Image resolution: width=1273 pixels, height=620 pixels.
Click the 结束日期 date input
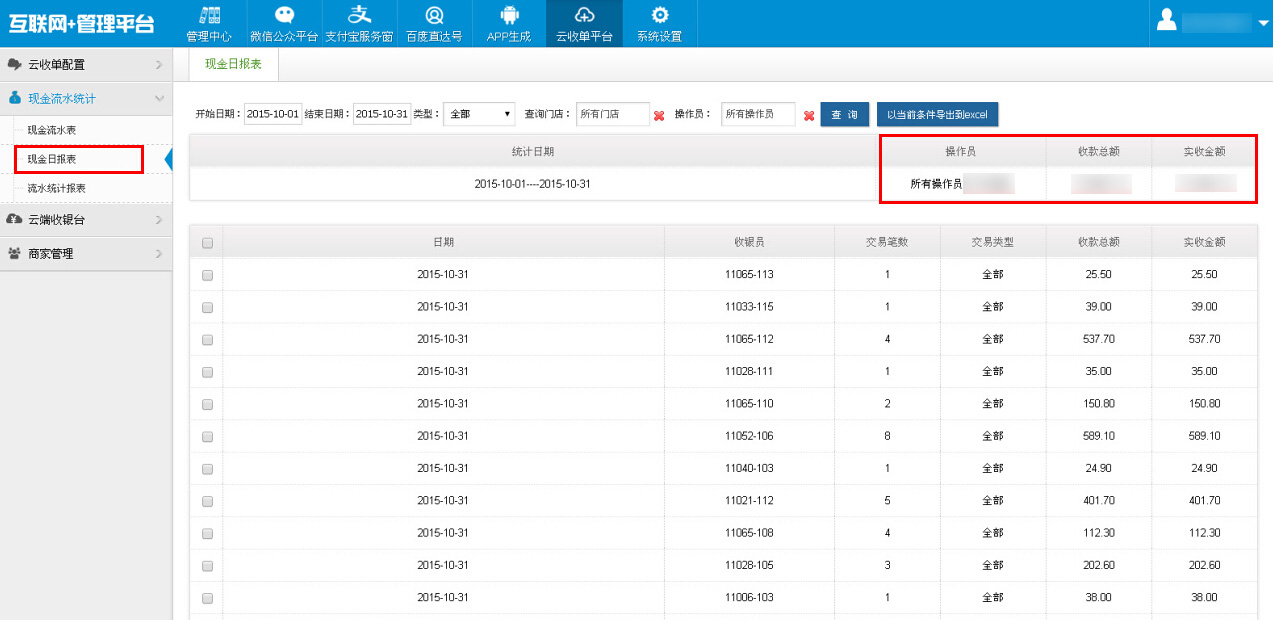382,114
